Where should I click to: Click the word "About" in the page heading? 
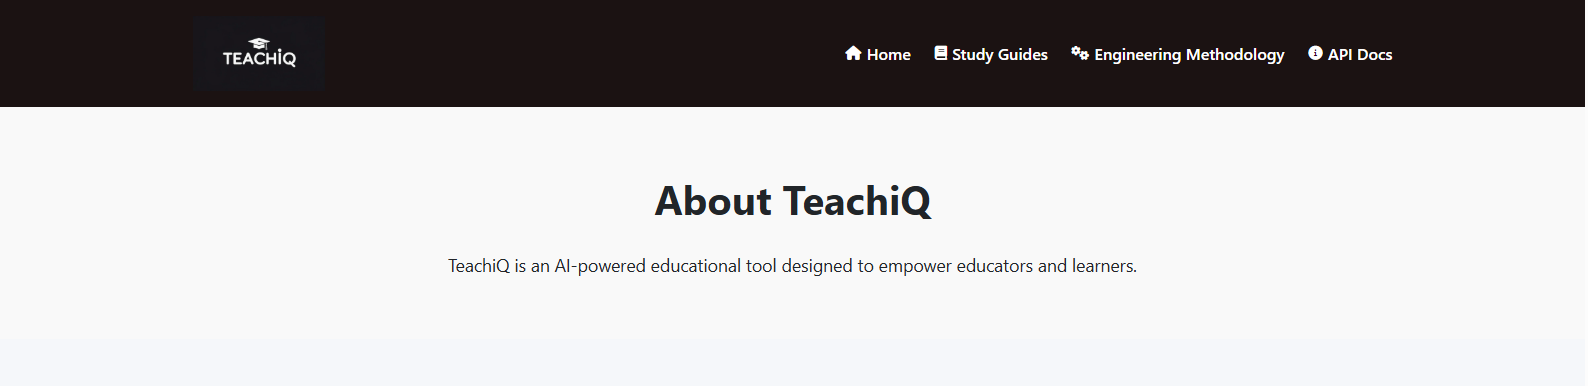[x=713, y=201]
